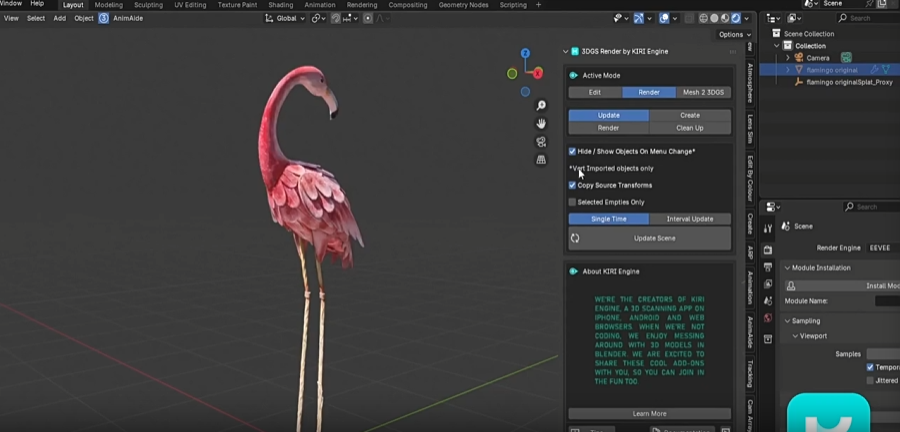
Task: Open the Render properties tab icon
Action: 768,249
